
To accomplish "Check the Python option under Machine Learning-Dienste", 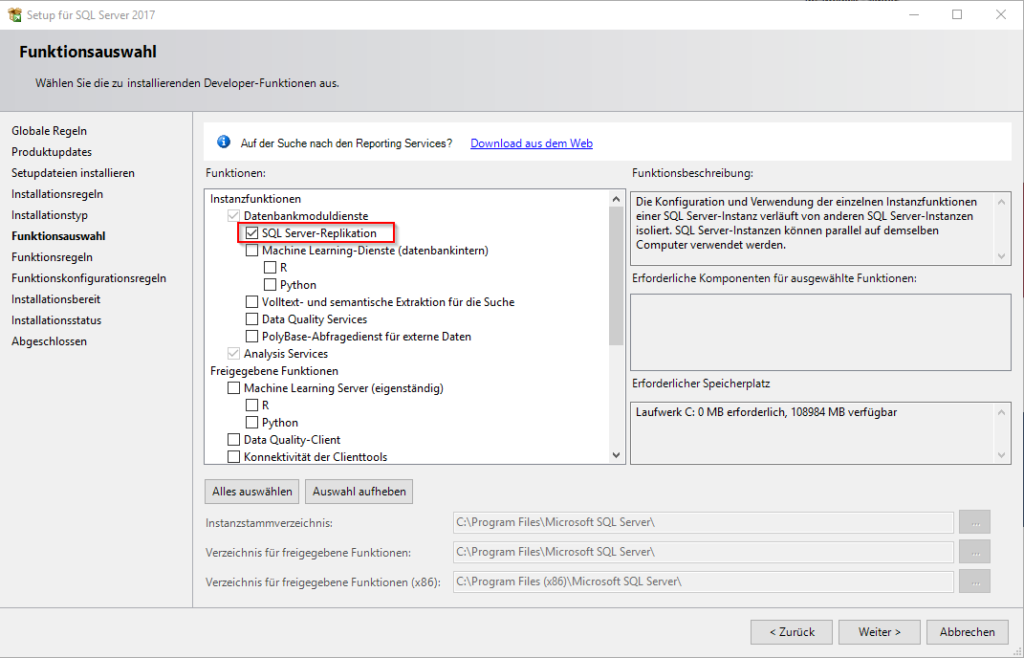I will point(270,285).
